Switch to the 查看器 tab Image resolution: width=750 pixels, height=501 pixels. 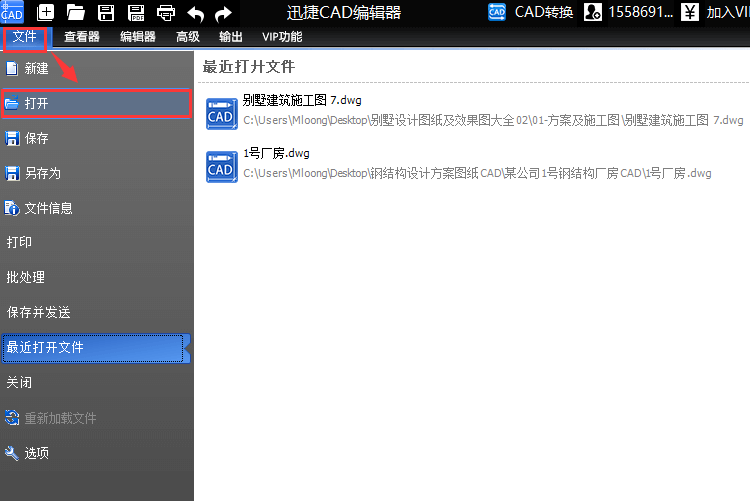pyautogui.click(x=82, y=37)
